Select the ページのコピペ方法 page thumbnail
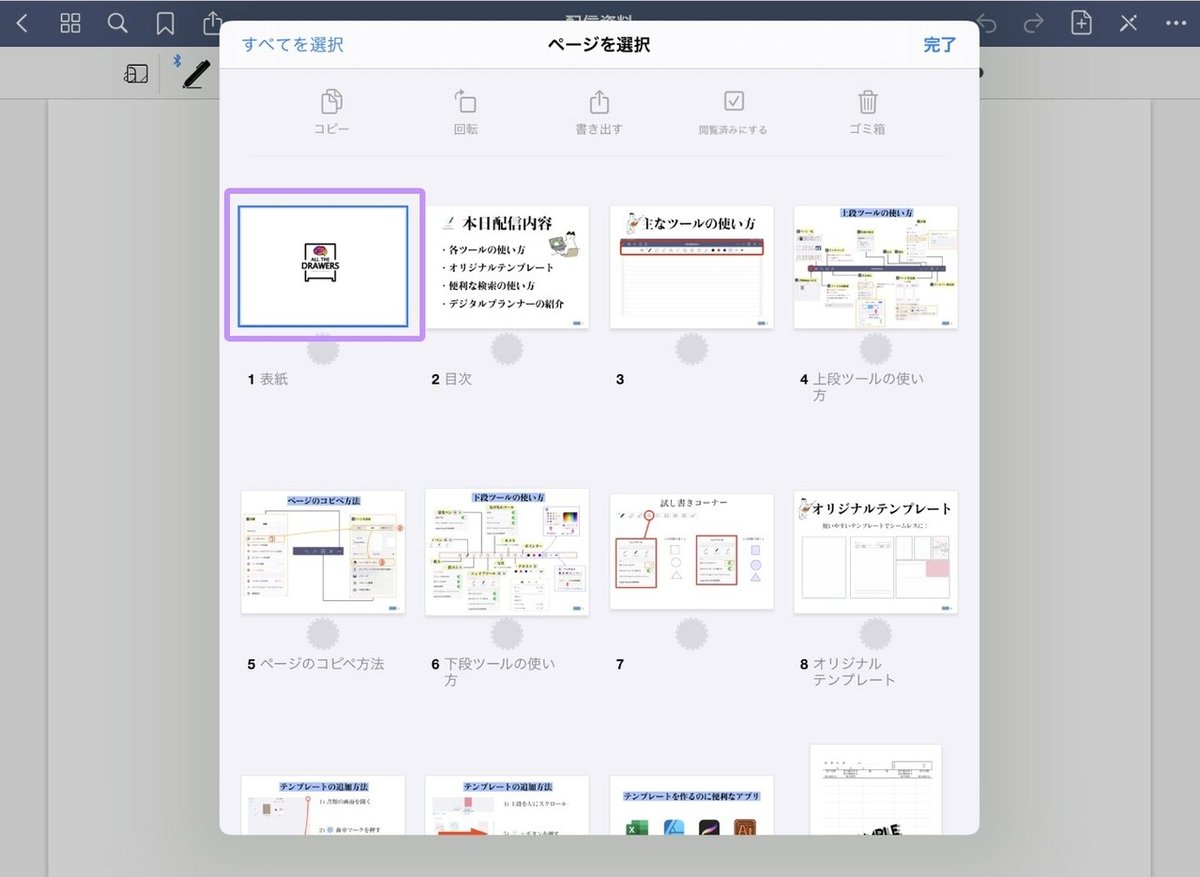Viewport: 1200px width, 877px height. point(323,551)
